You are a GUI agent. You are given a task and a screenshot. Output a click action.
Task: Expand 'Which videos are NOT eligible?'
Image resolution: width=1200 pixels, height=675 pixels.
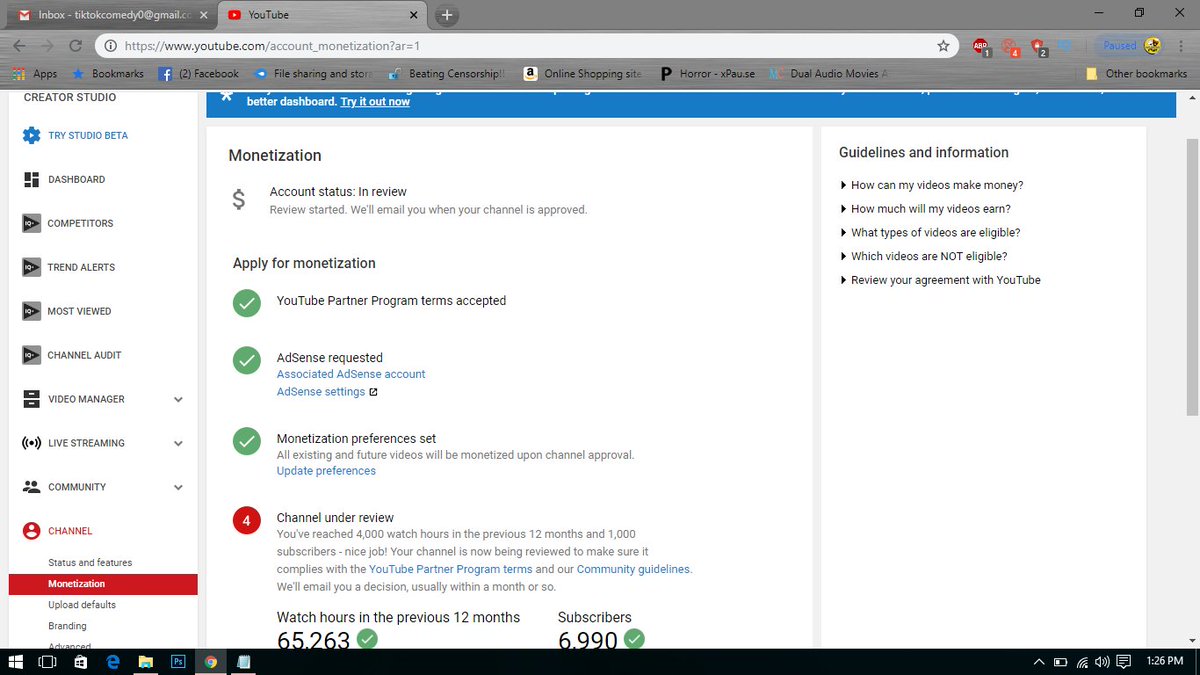[x=923, y=257]
